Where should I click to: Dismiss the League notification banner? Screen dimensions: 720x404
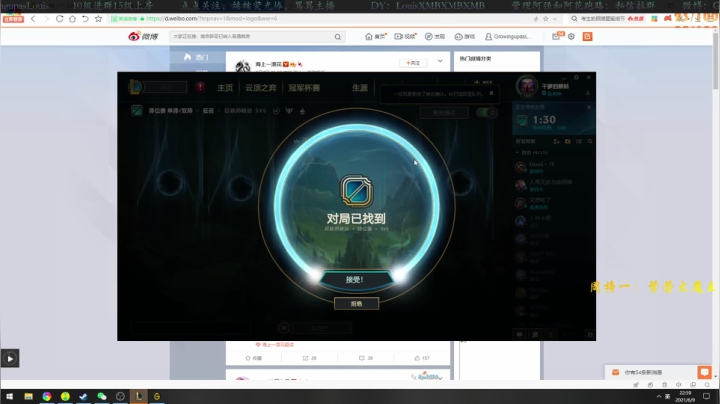tap(491, 93)
